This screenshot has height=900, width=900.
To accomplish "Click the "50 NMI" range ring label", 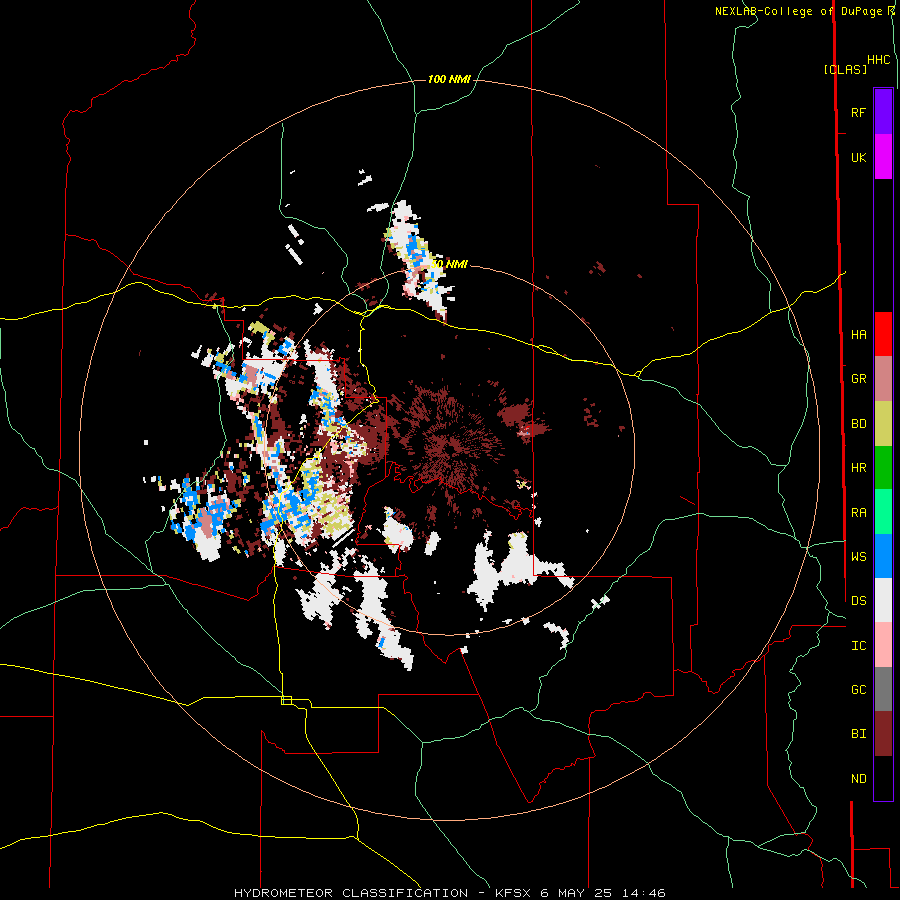I will tap(449, 264).
